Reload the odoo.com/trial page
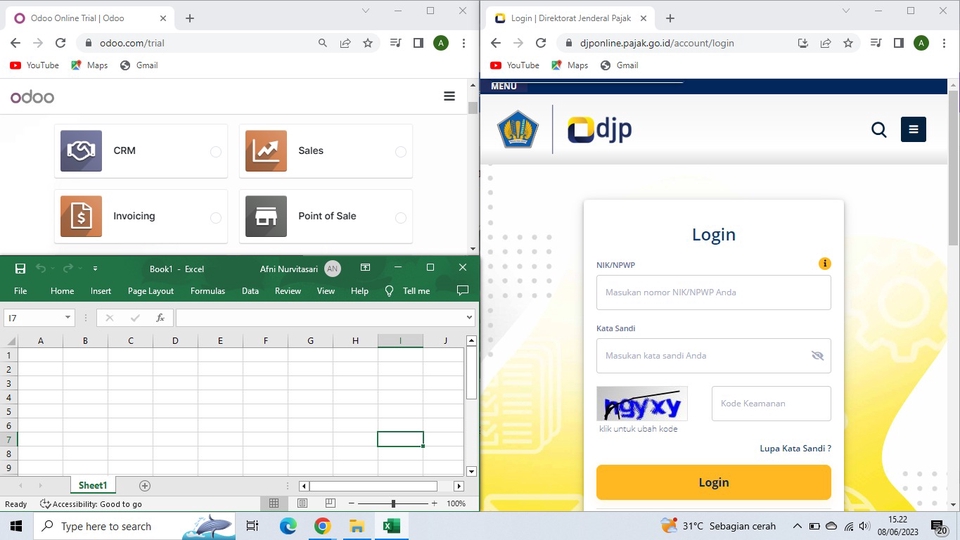The width and height of the screenshot is (960, 540). pos(60,43)
